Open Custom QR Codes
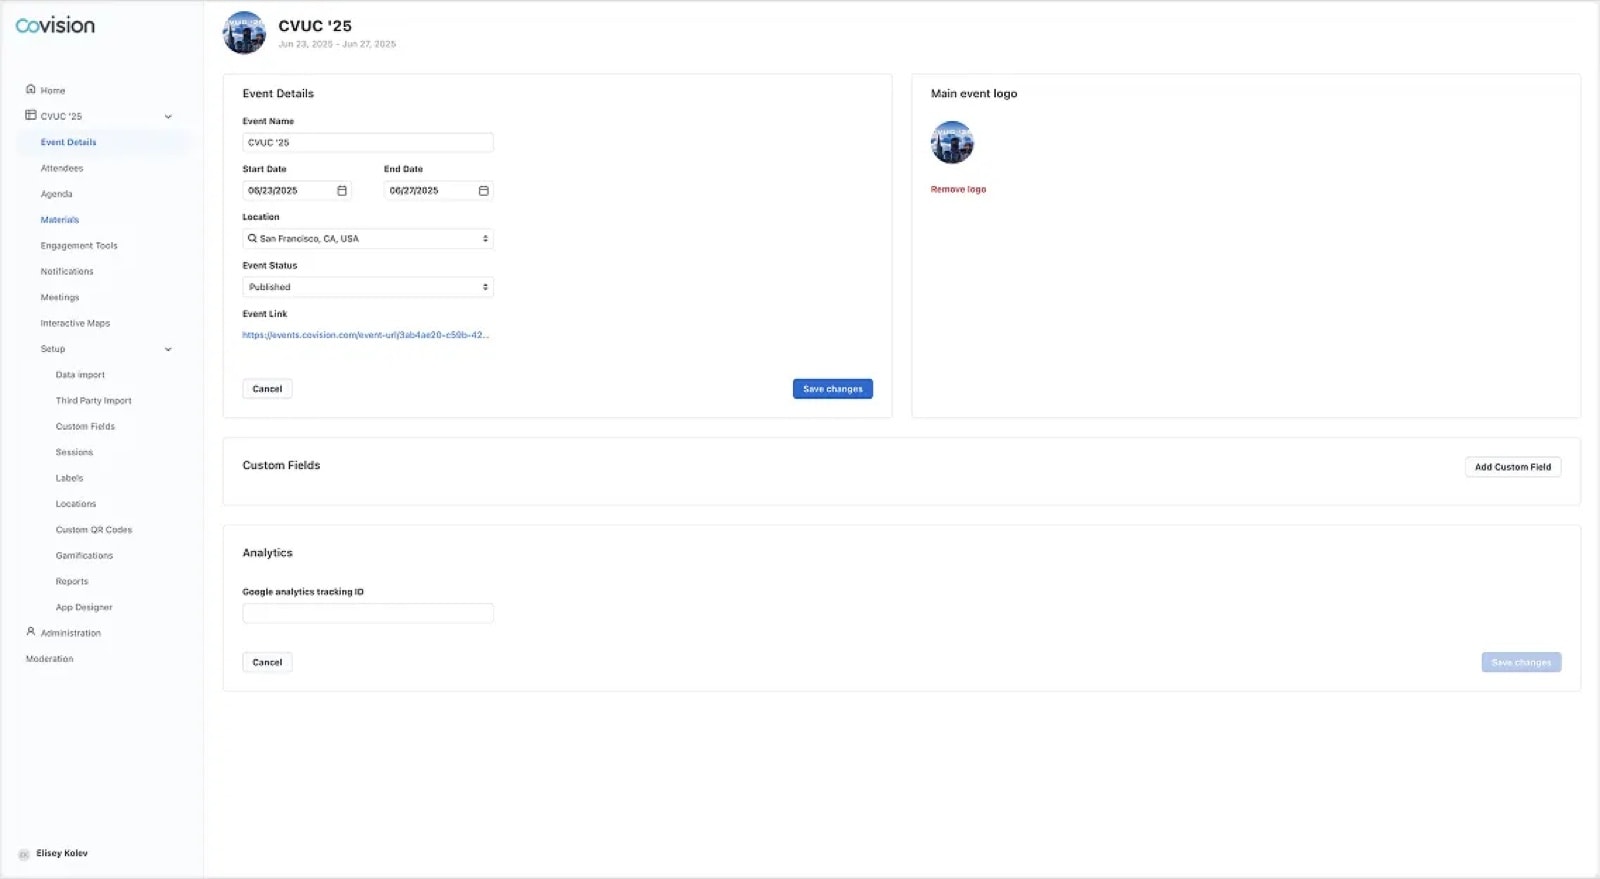The width and height of the screenshot is (1600, 879). [94, 530]
